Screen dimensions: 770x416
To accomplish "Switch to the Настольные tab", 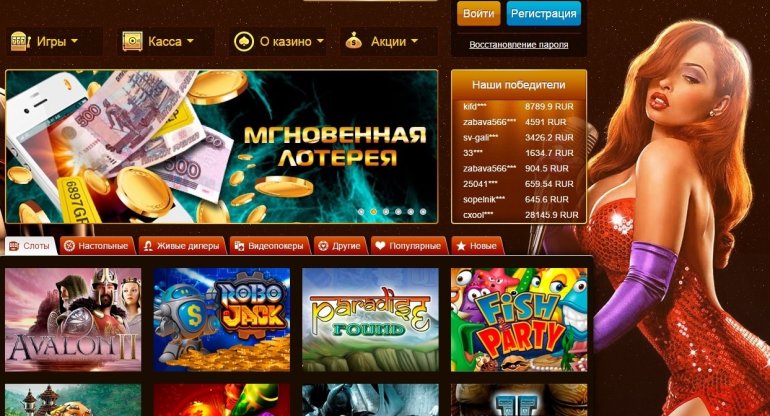I will tap(97, 246).
